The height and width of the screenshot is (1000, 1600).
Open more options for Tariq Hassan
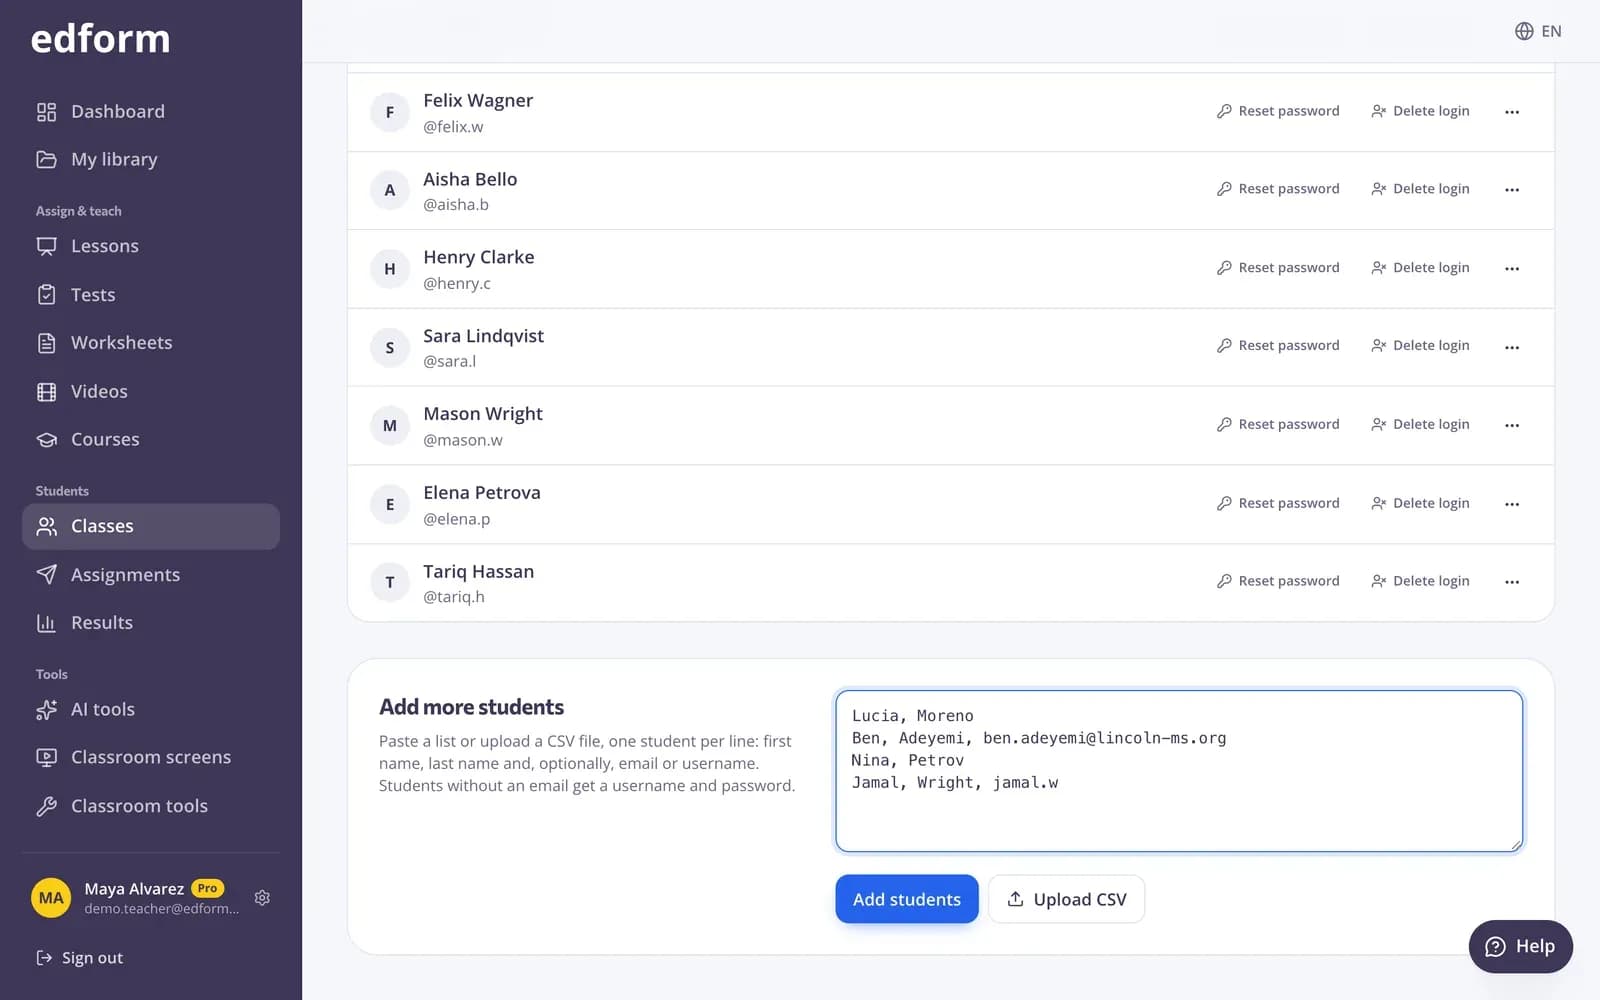coord(1512,582)
